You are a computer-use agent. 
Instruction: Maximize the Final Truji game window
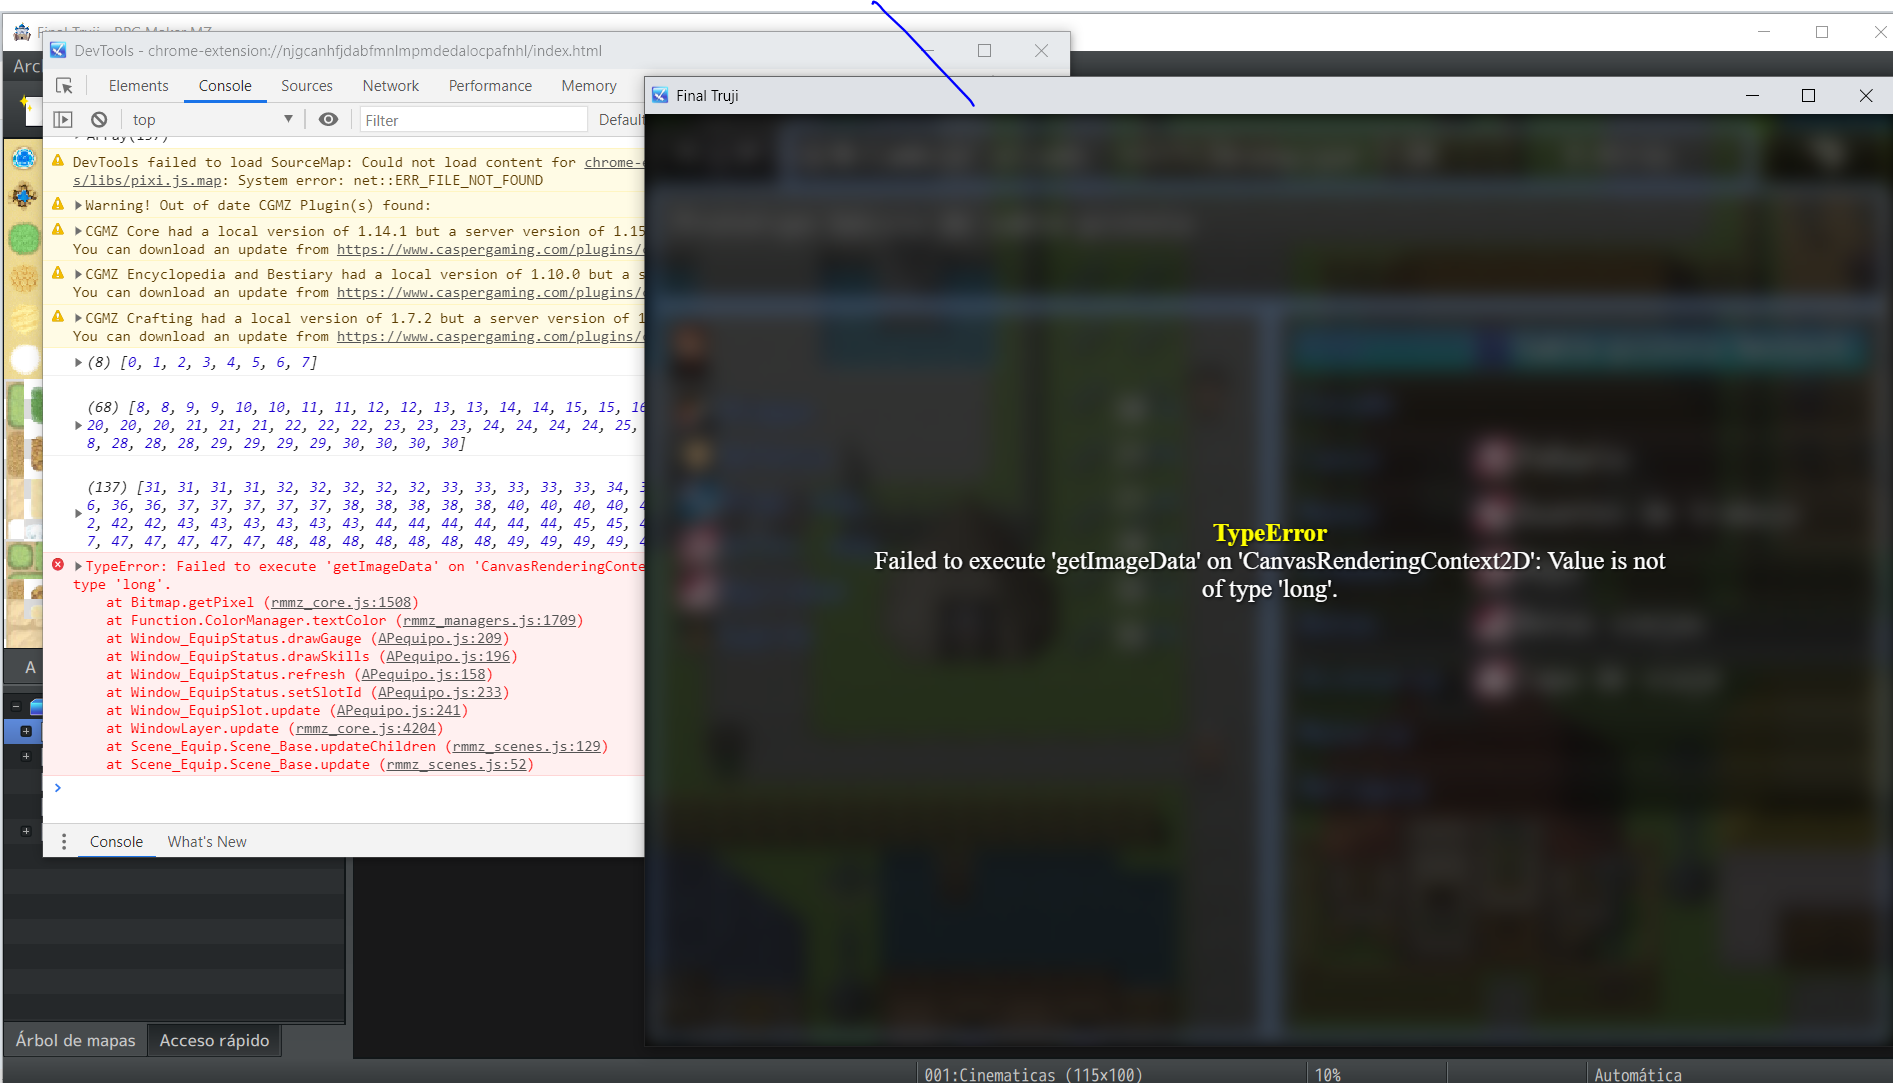pyautogui.click(x=1808, y=95)
